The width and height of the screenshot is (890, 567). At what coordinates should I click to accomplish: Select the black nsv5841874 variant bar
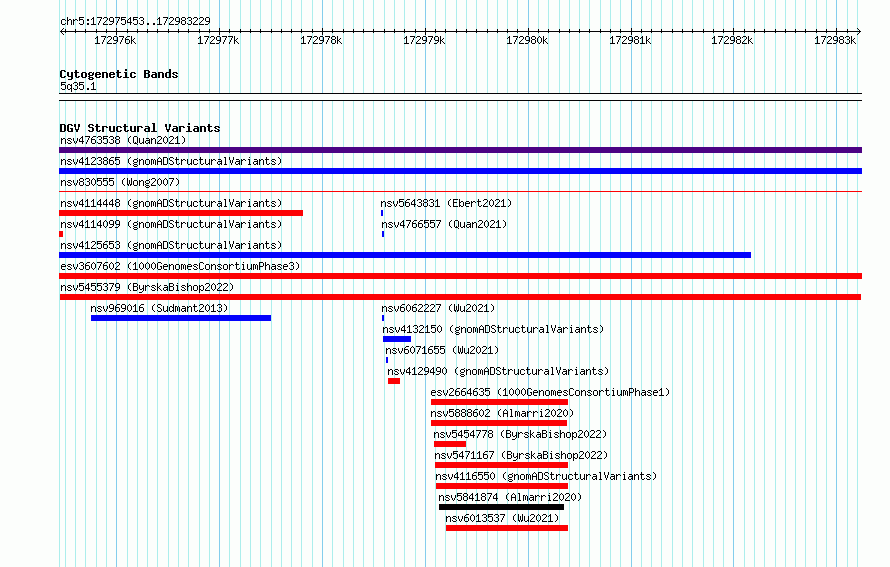click(x=501, y=507)
